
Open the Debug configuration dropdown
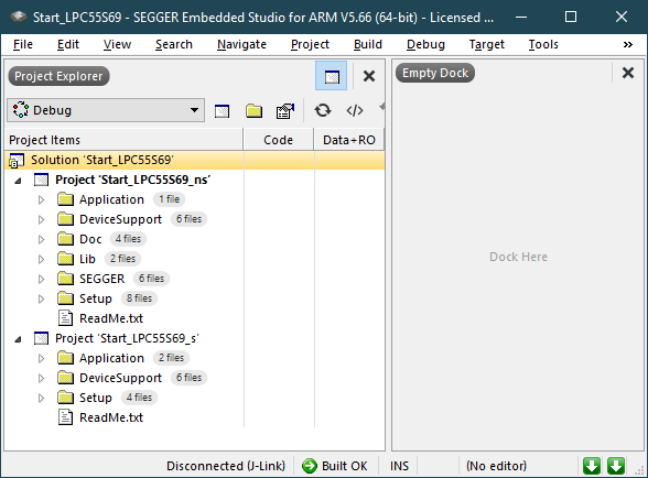point(106,110)
